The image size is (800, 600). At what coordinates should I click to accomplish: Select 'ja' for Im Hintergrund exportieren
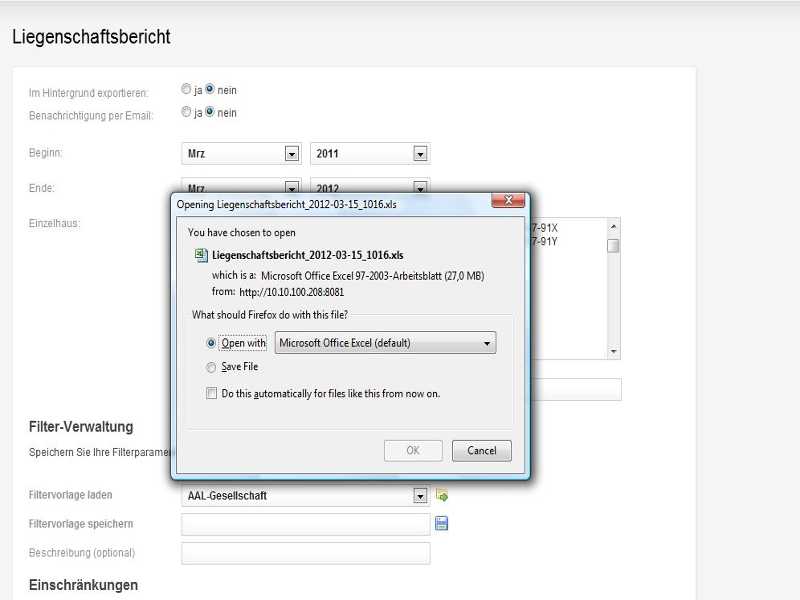(x=186, y=89)
